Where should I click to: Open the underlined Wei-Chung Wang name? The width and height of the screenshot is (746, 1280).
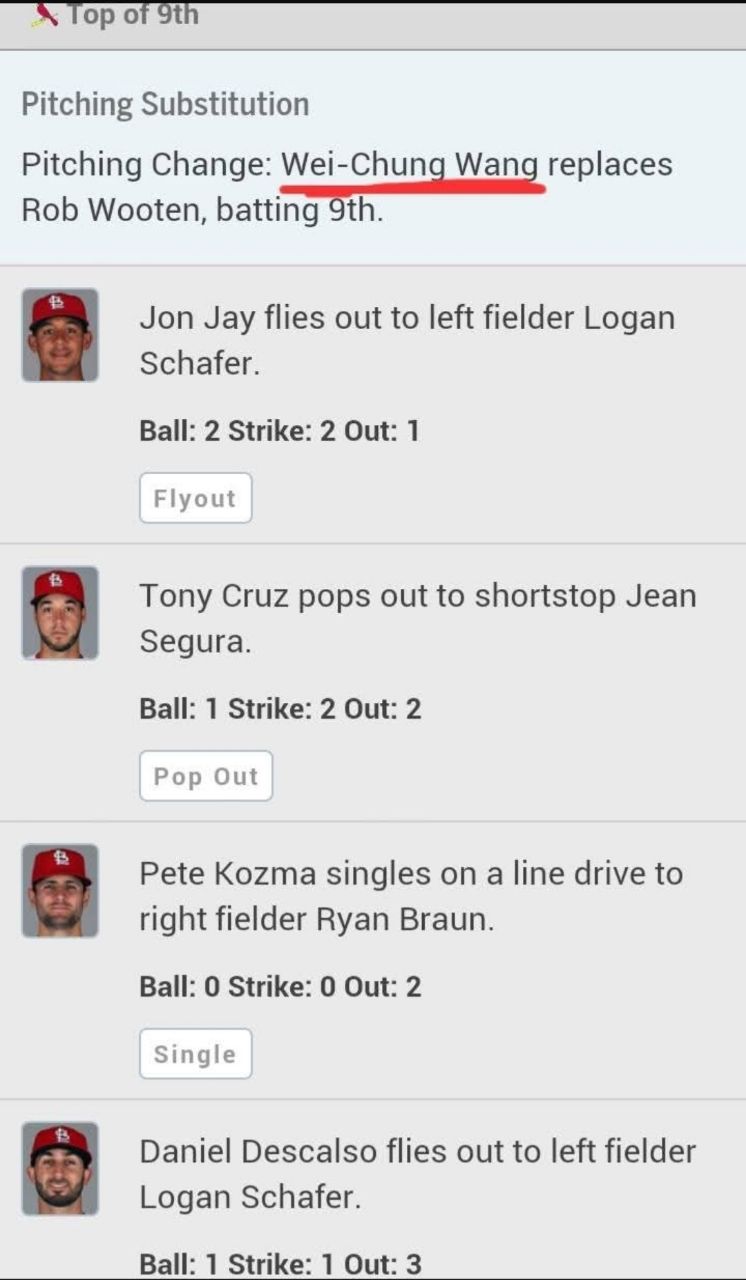(x=410, y=164)
